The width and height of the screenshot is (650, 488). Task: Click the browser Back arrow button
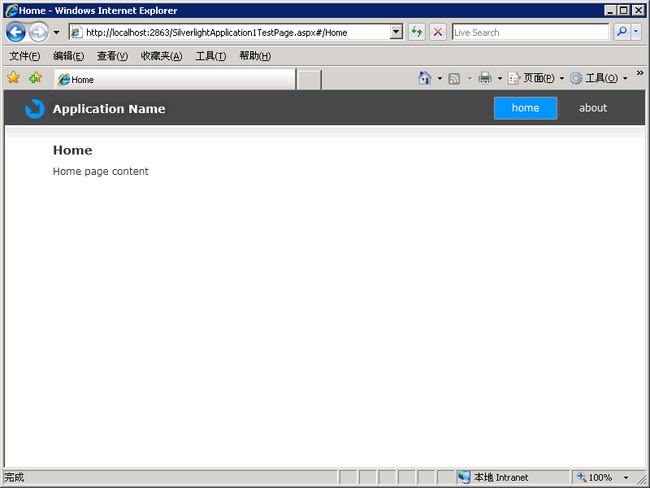point(16,32)
